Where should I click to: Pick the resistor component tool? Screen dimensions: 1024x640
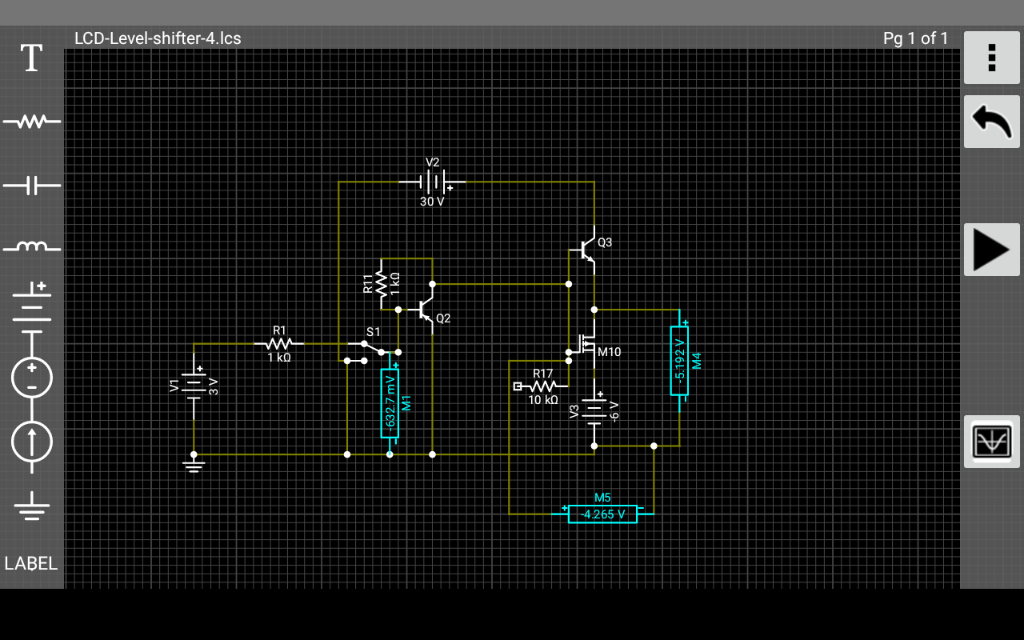coord(31,121)
